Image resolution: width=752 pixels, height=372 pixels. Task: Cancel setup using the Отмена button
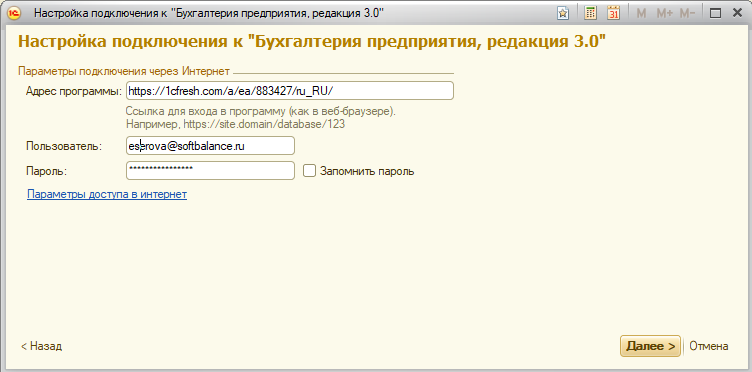click(x=708, y=346)
